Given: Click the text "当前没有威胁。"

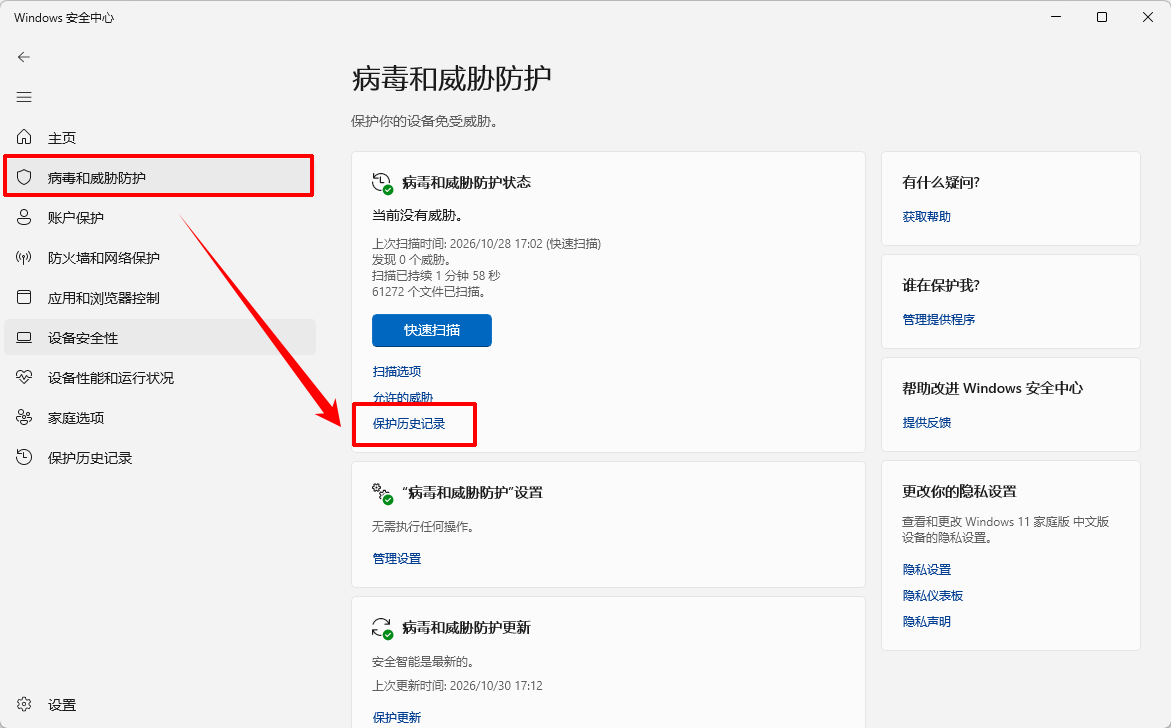Looking at the screenshot, I should coord(418,216).
